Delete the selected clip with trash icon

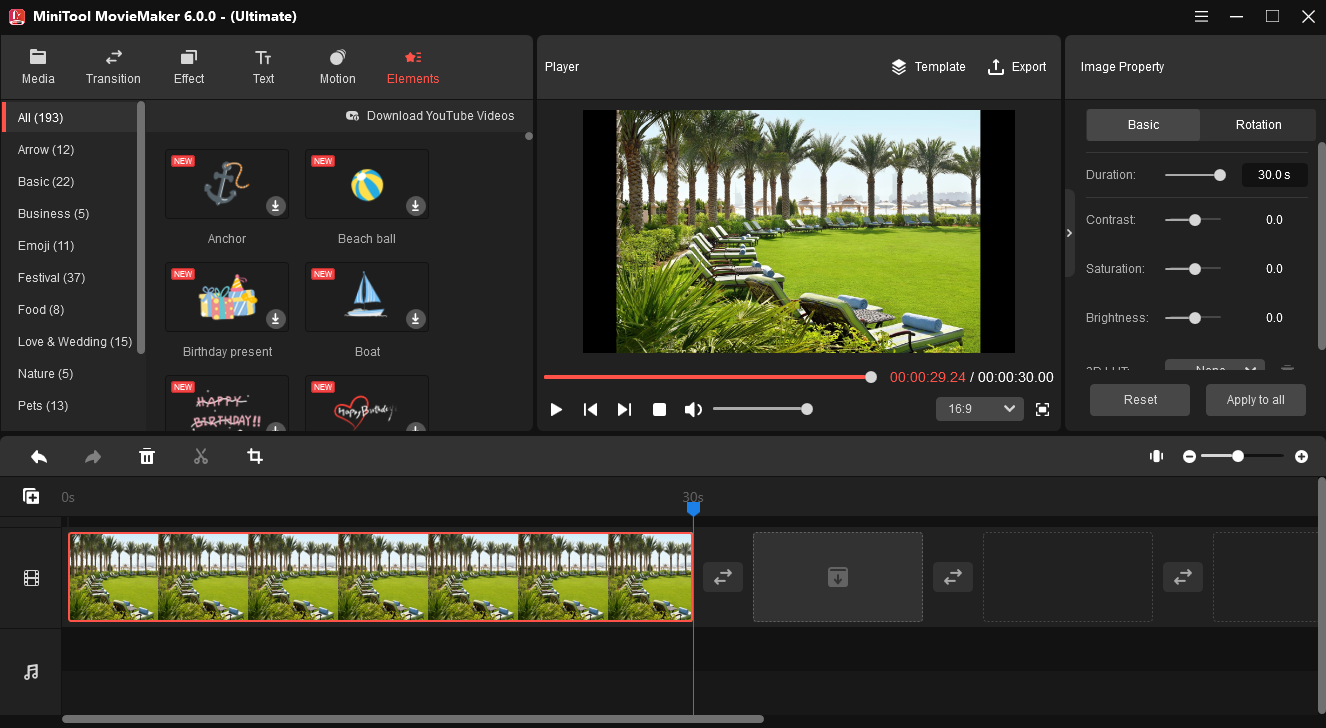(147, 457)
